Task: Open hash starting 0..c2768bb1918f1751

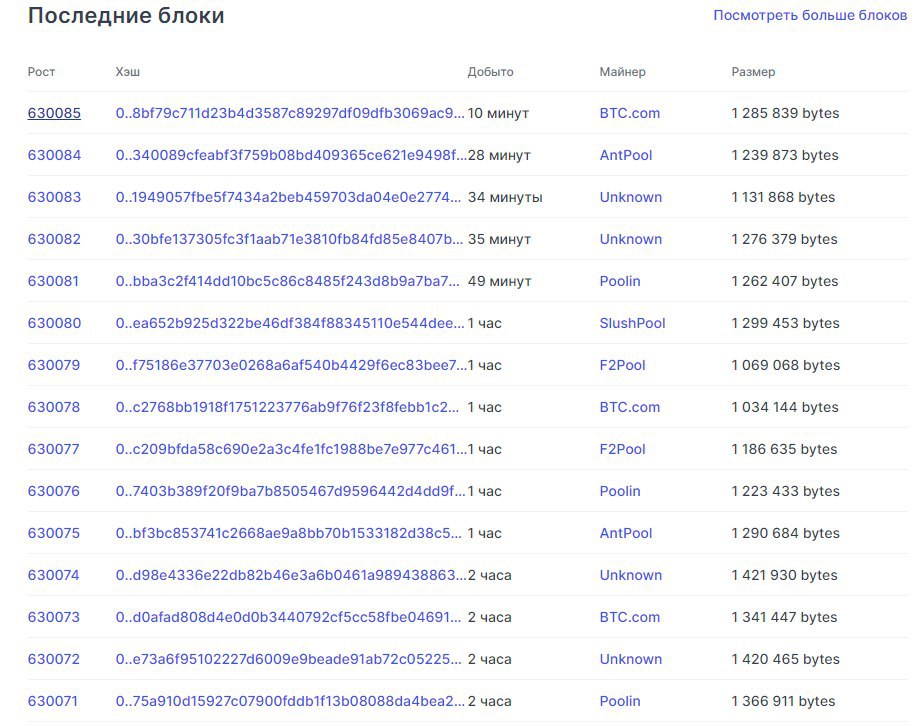Action: (287, 407)
